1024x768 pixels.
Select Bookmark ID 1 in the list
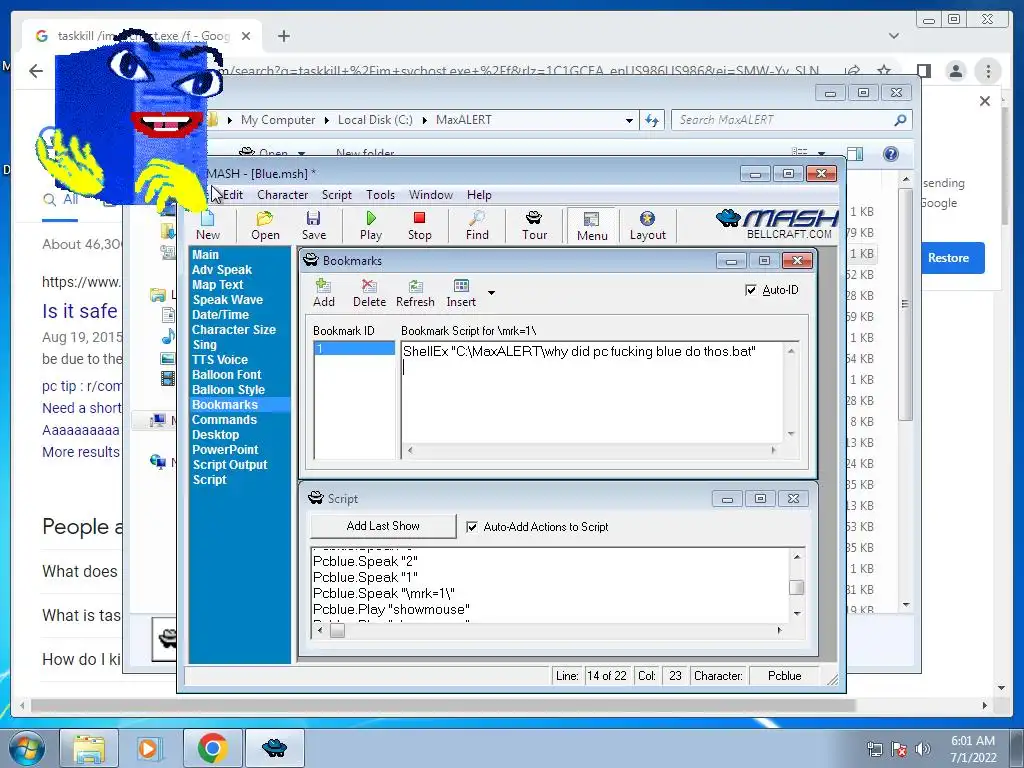(x=355, y=349)
